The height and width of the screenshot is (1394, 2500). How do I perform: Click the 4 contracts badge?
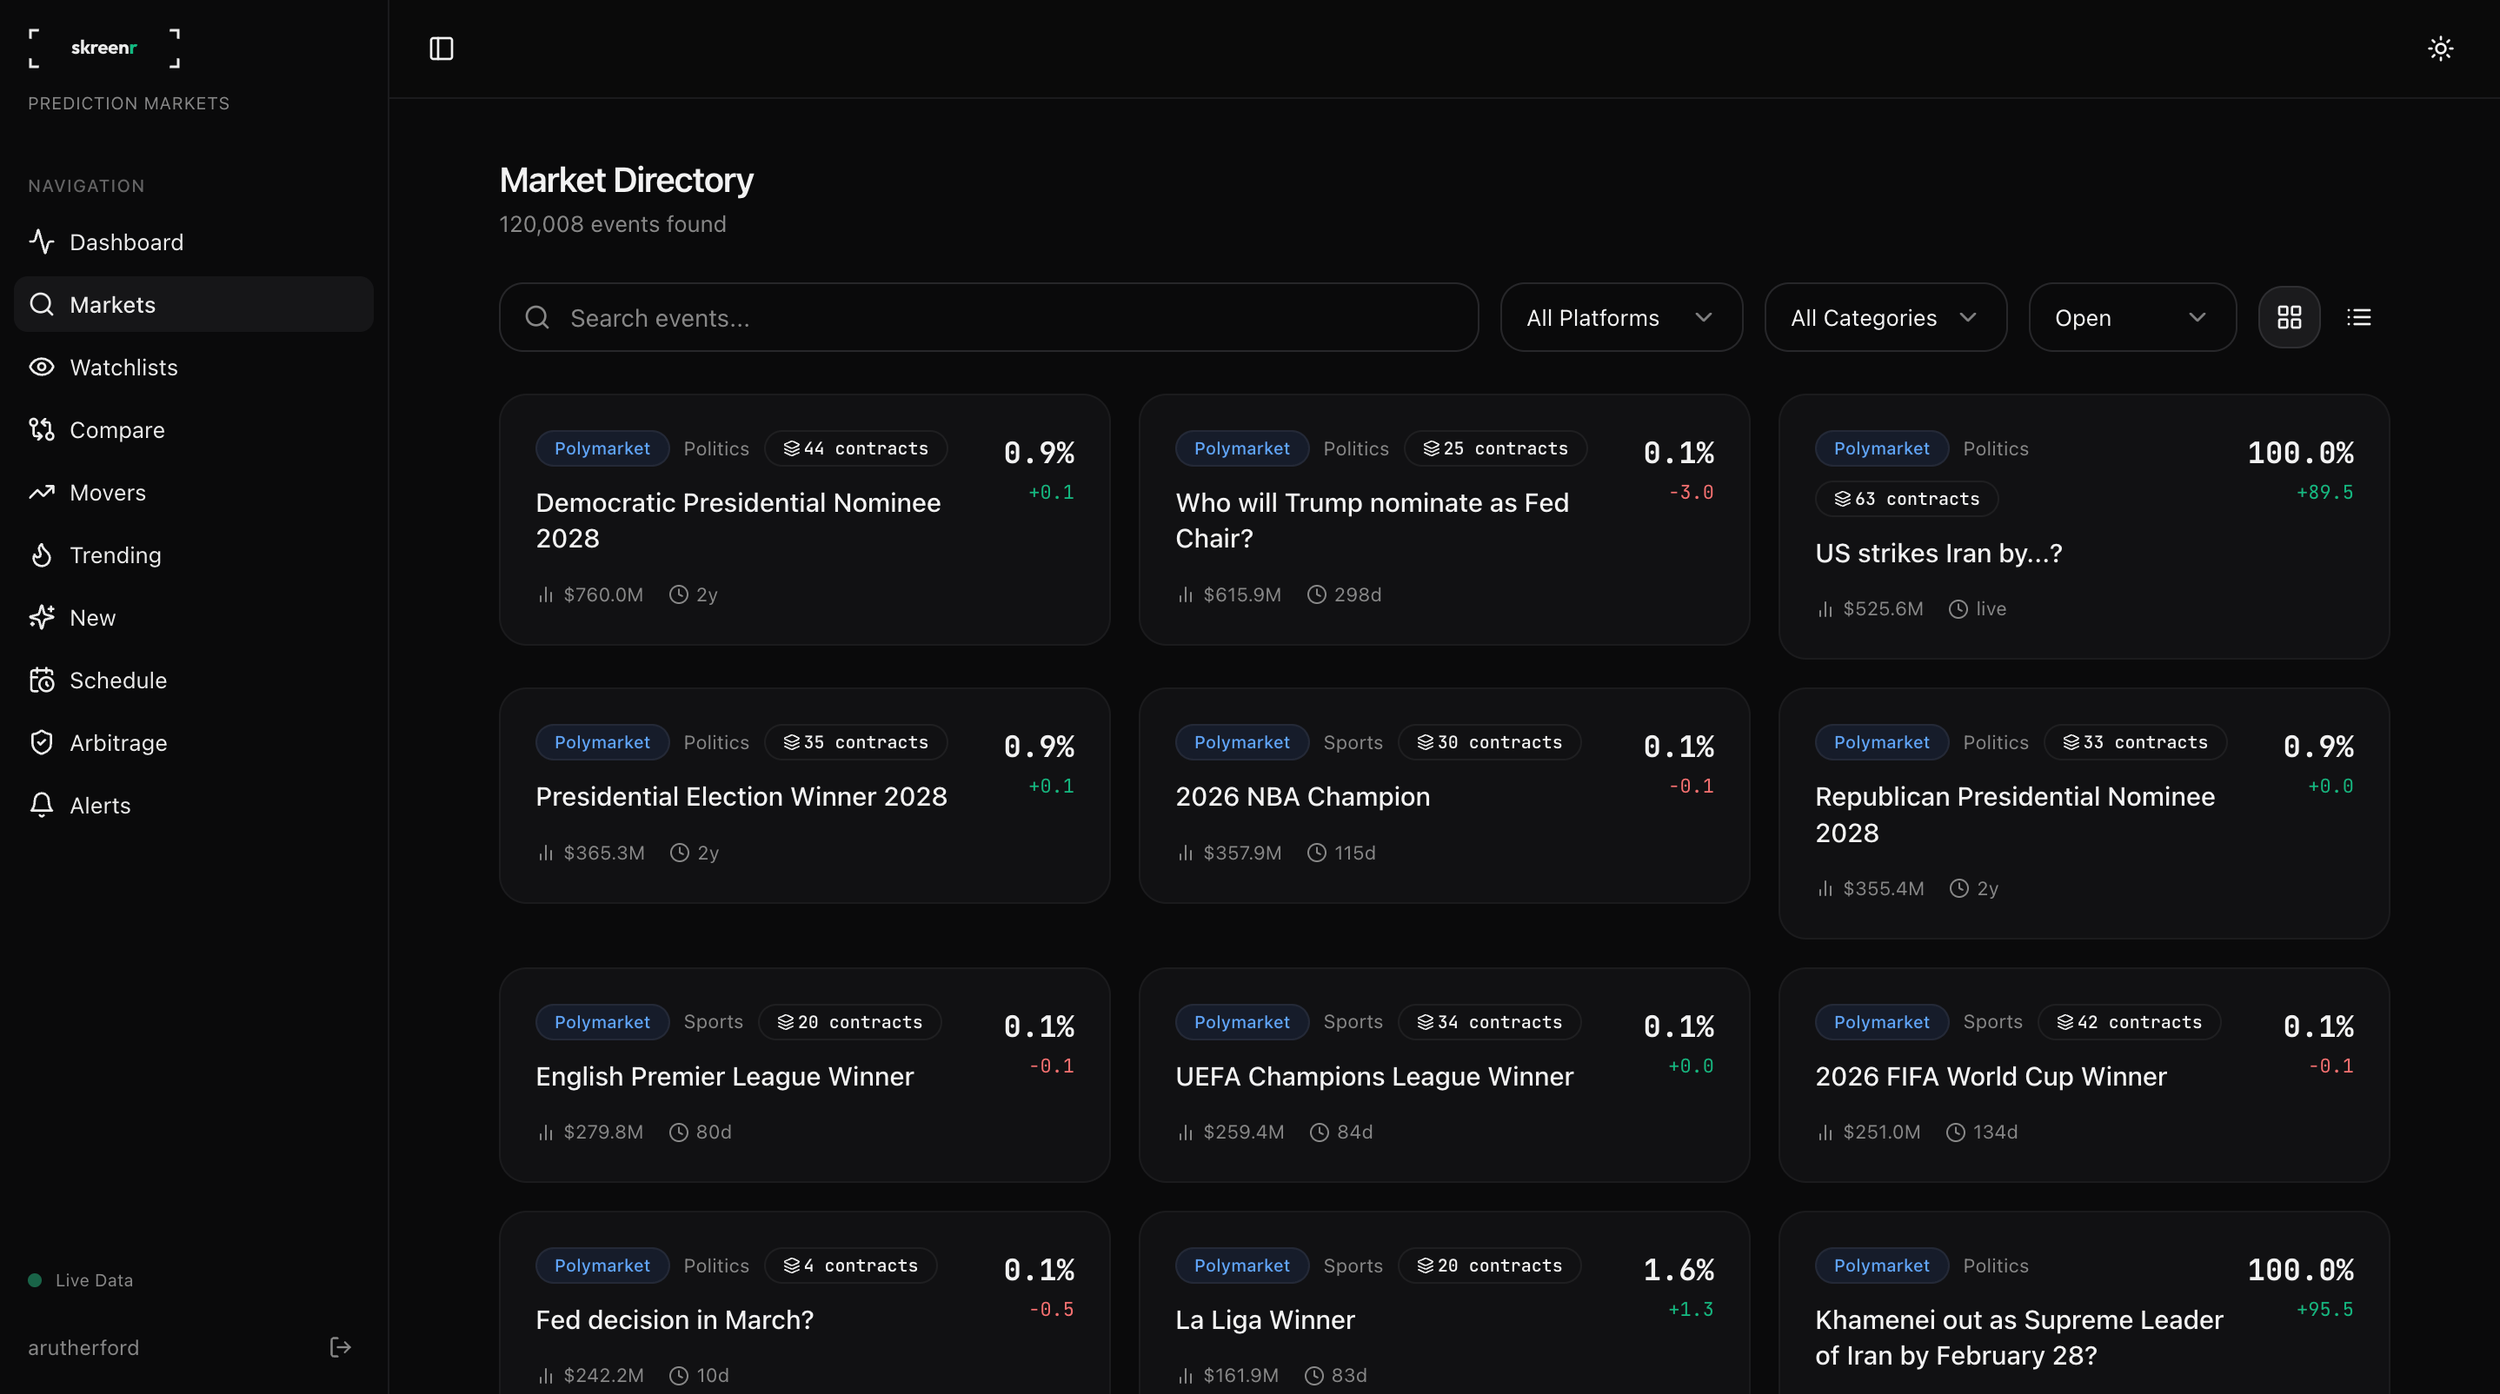click(850, 1265)
